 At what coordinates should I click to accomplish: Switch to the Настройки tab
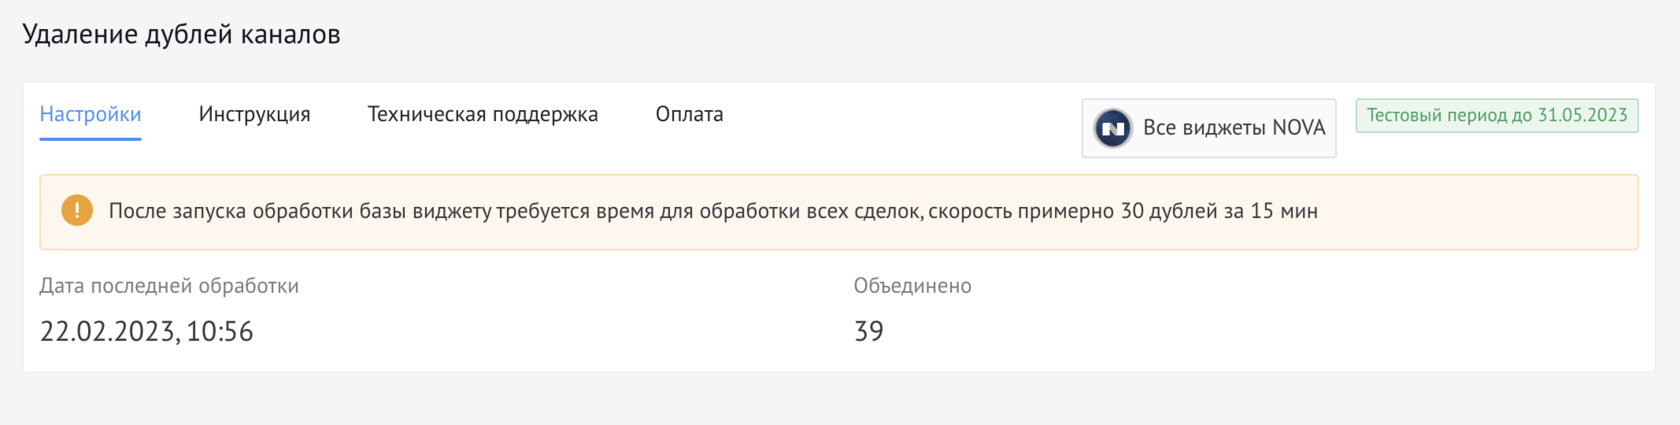click(x=90, y=114)
